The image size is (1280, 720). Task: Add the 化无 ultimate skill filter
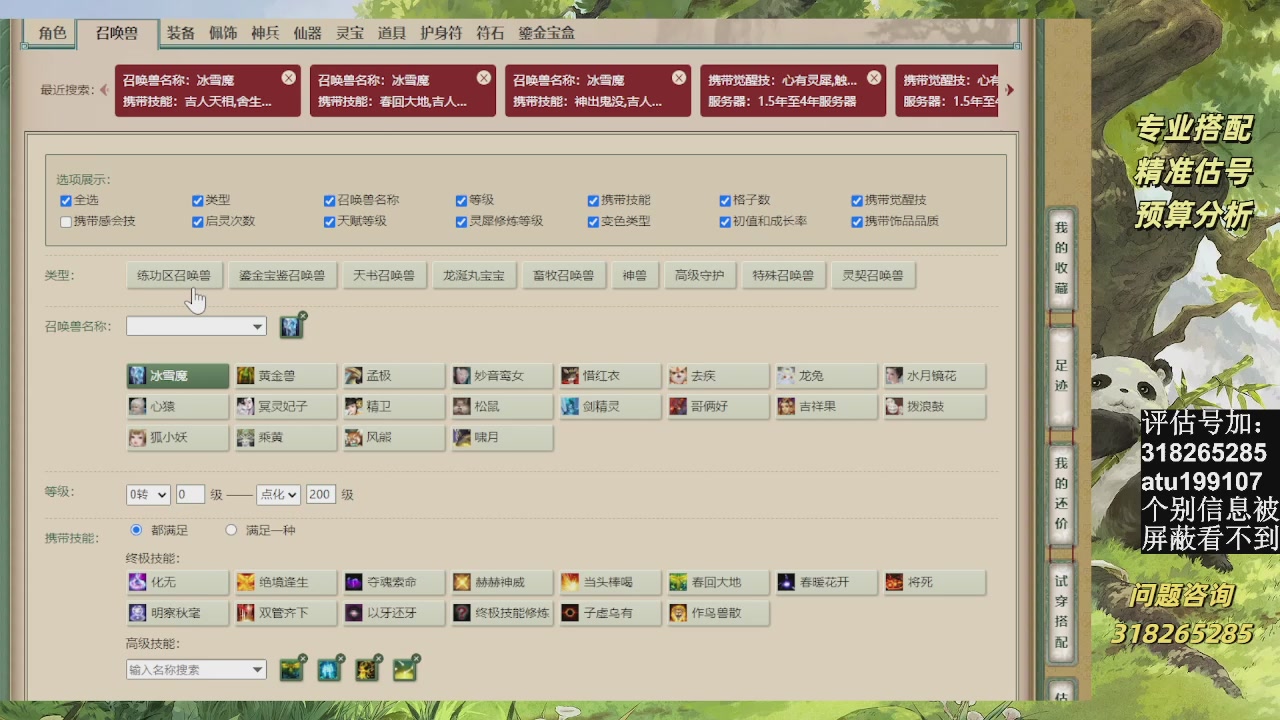pos(177,582)
